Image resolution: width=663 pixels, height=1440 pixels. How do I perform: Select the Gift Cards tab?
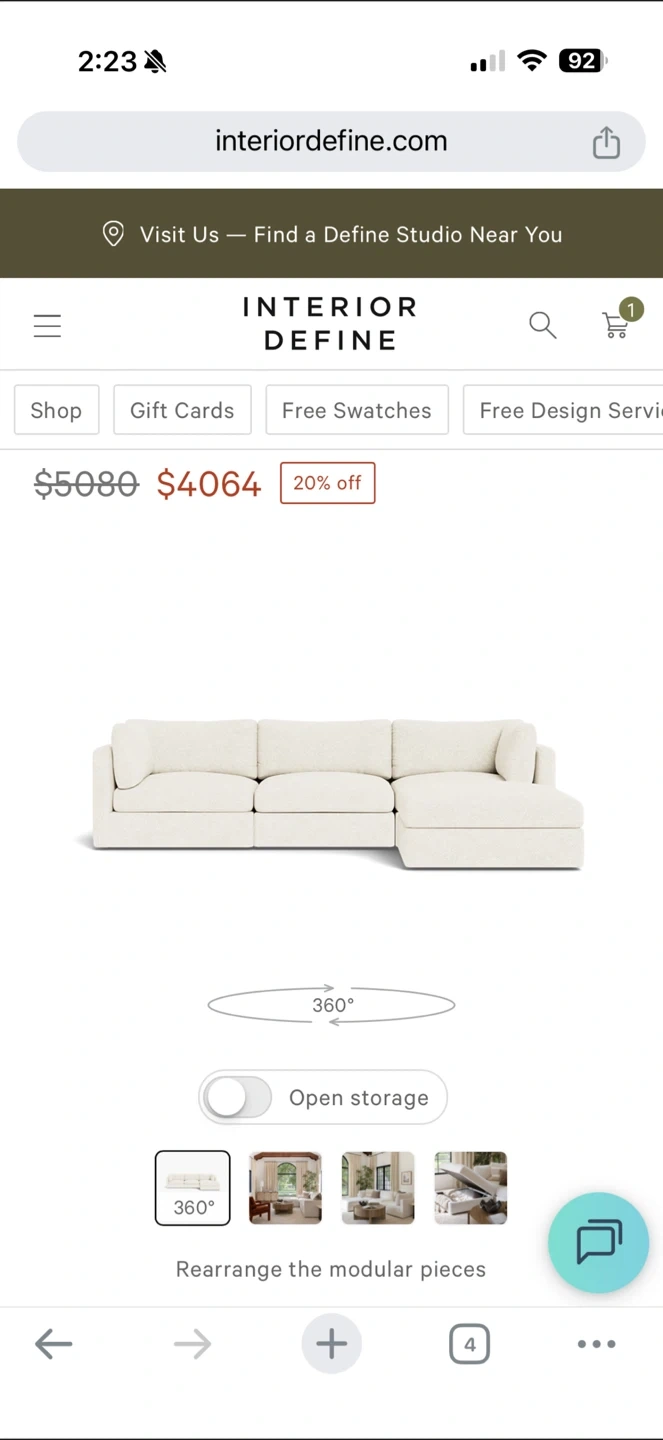(x=182, y=410)
